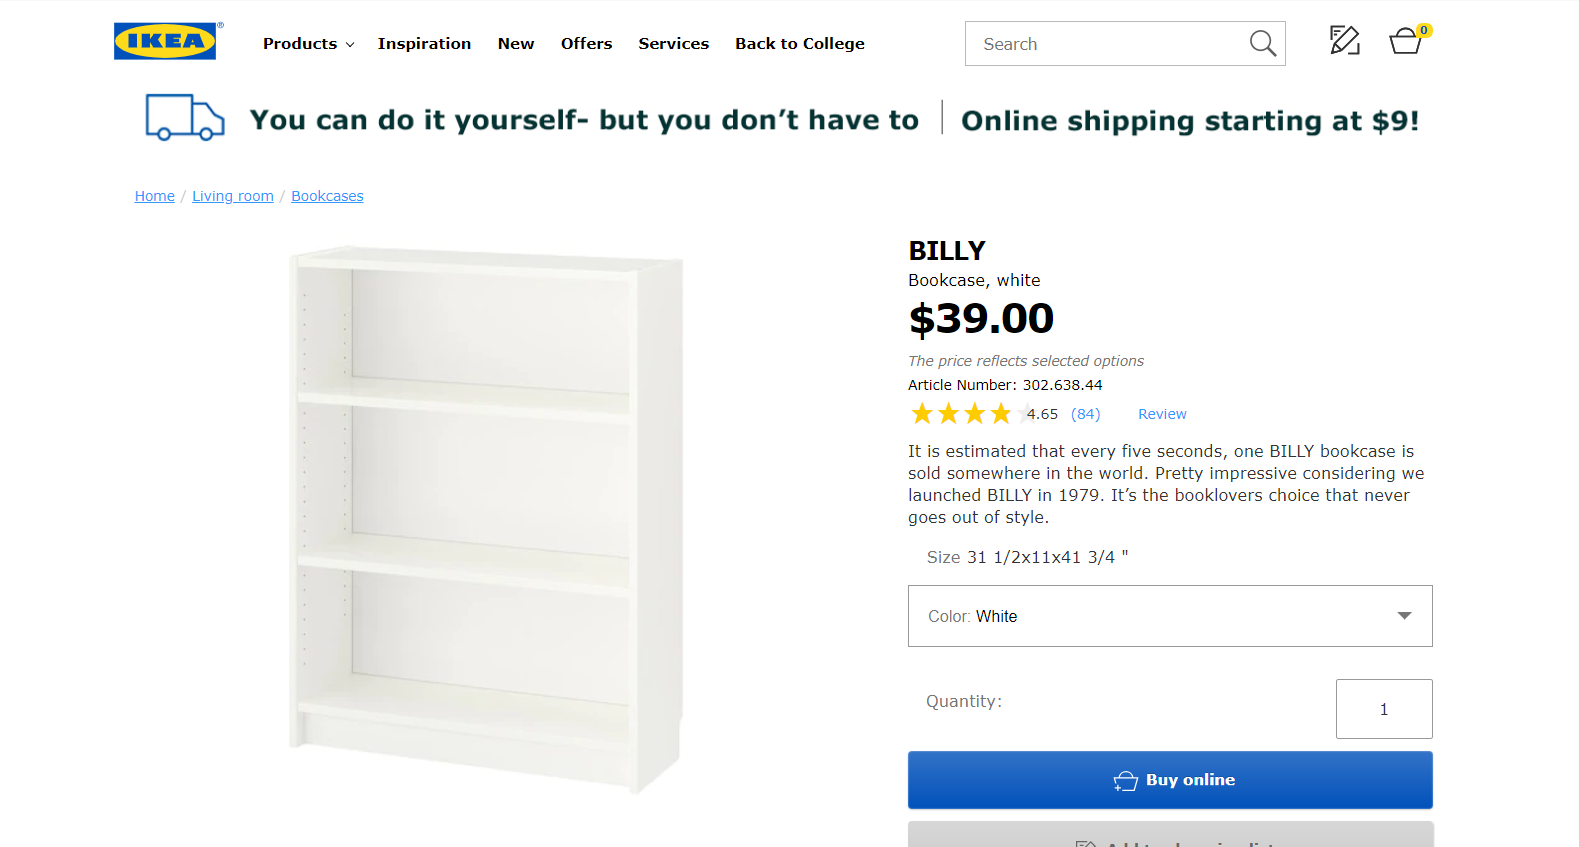Focus the Search text field
Screen dimensions: 1579x847
(x=1105, y=44)
